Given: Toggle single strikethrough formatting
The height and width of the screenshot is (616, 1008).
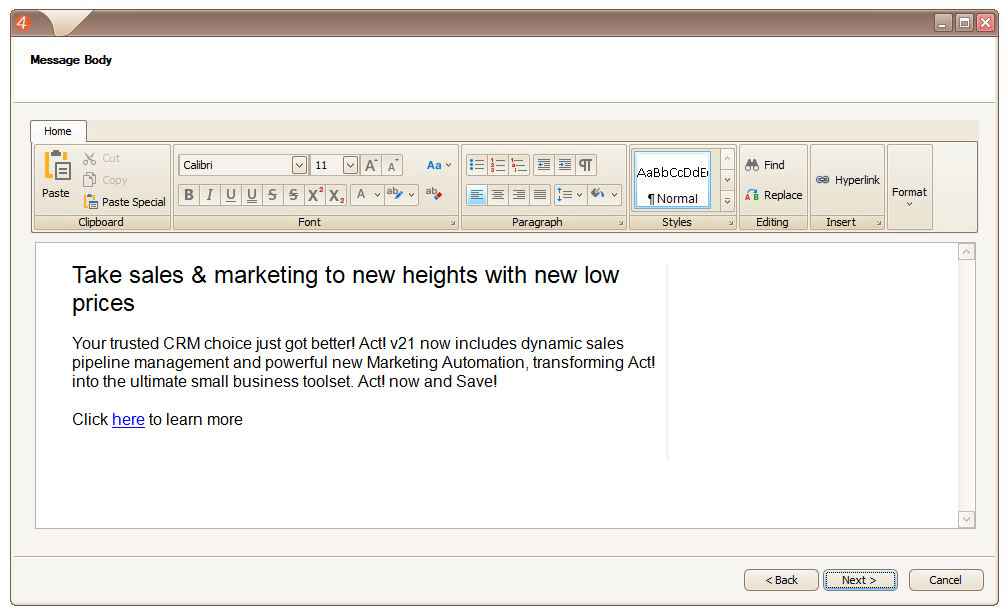Looking at the screenshot, I should 273,195.
